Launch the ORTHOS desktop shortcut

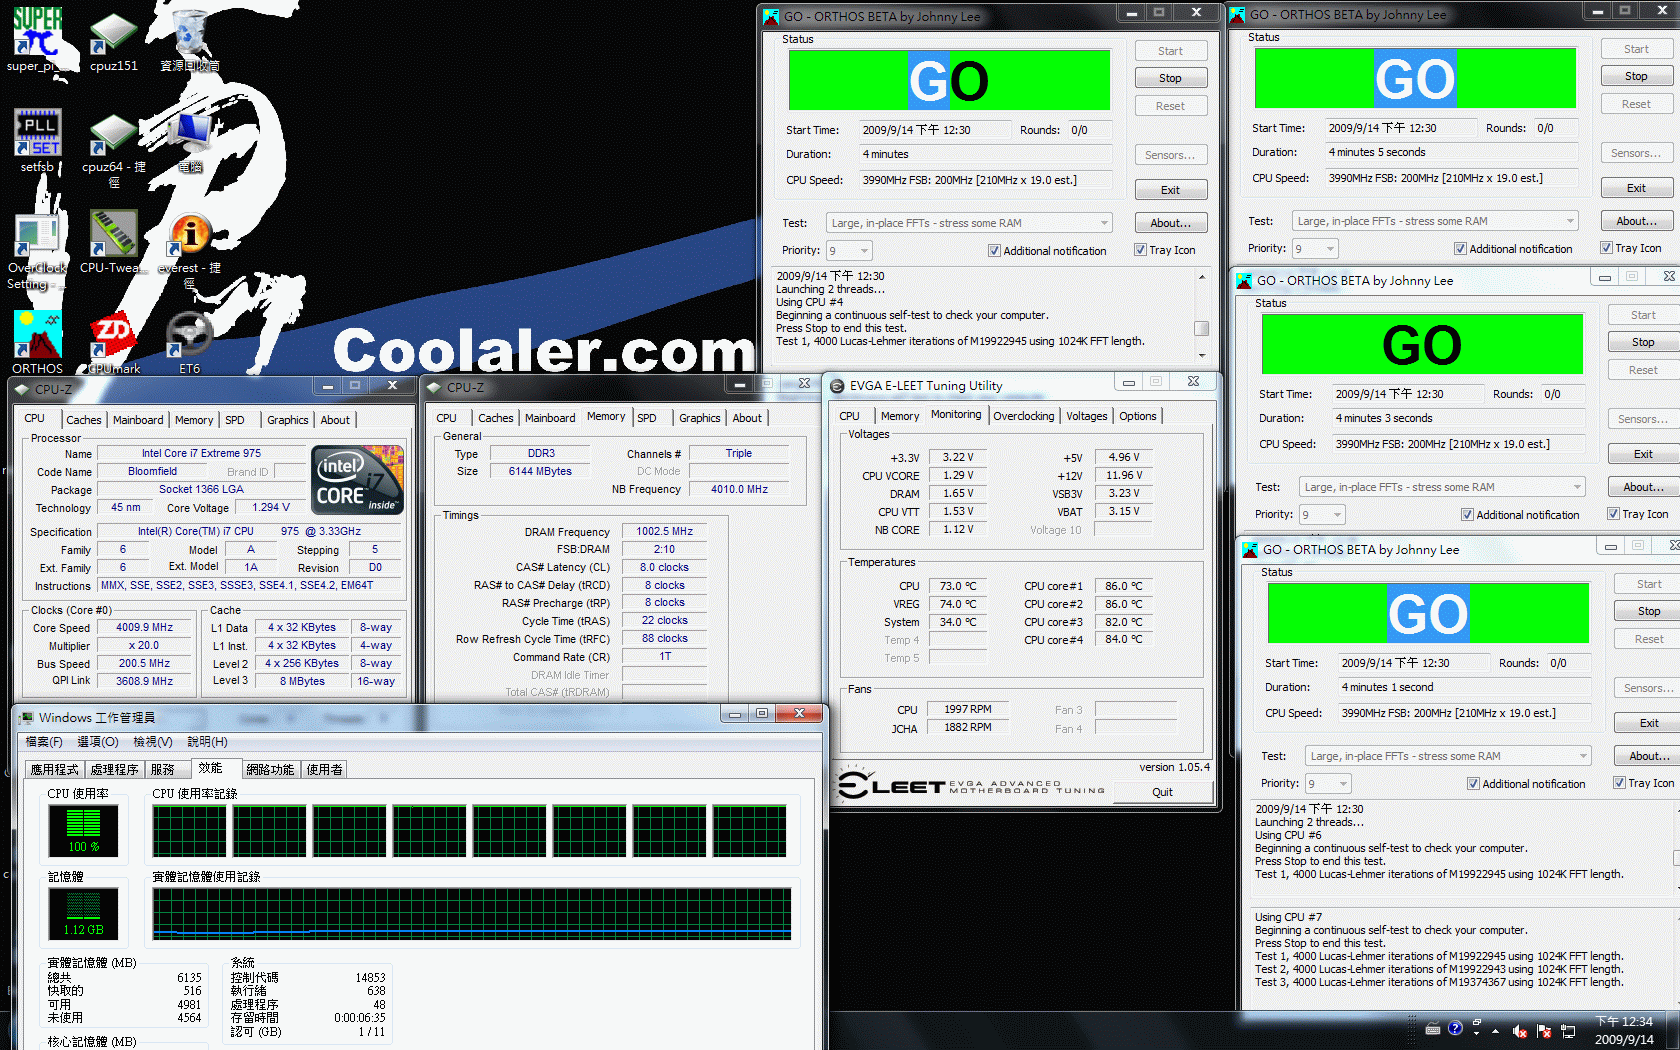pos(37,341)
